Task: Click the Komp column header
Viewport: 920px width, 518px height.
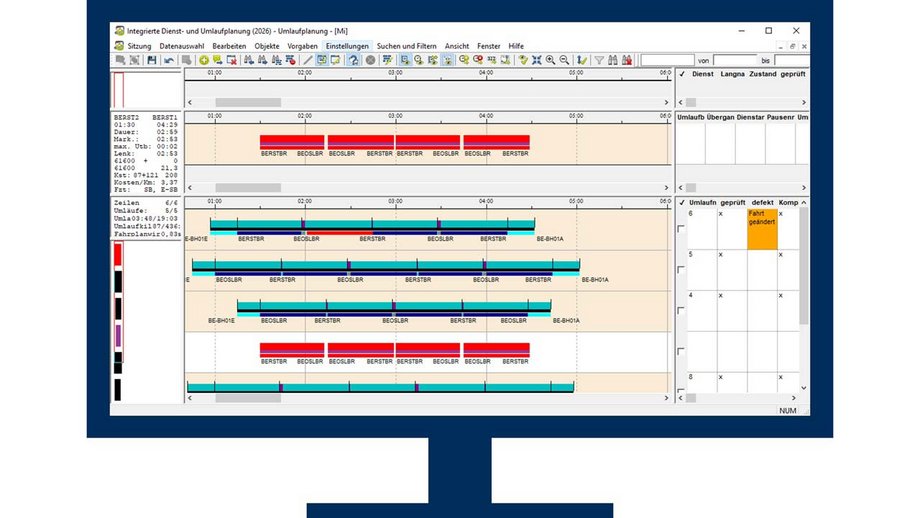Action: (x=788, y=202)
